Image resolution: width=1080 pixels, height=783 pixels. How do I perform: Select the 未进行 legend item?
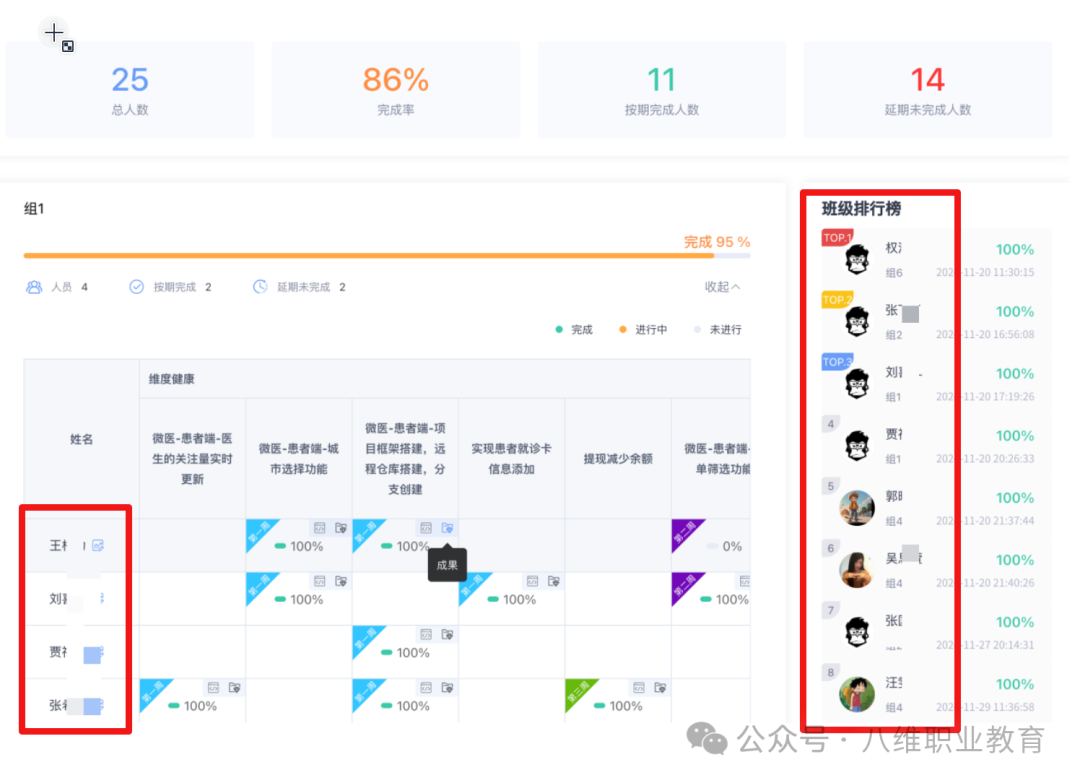click(718, 329)
